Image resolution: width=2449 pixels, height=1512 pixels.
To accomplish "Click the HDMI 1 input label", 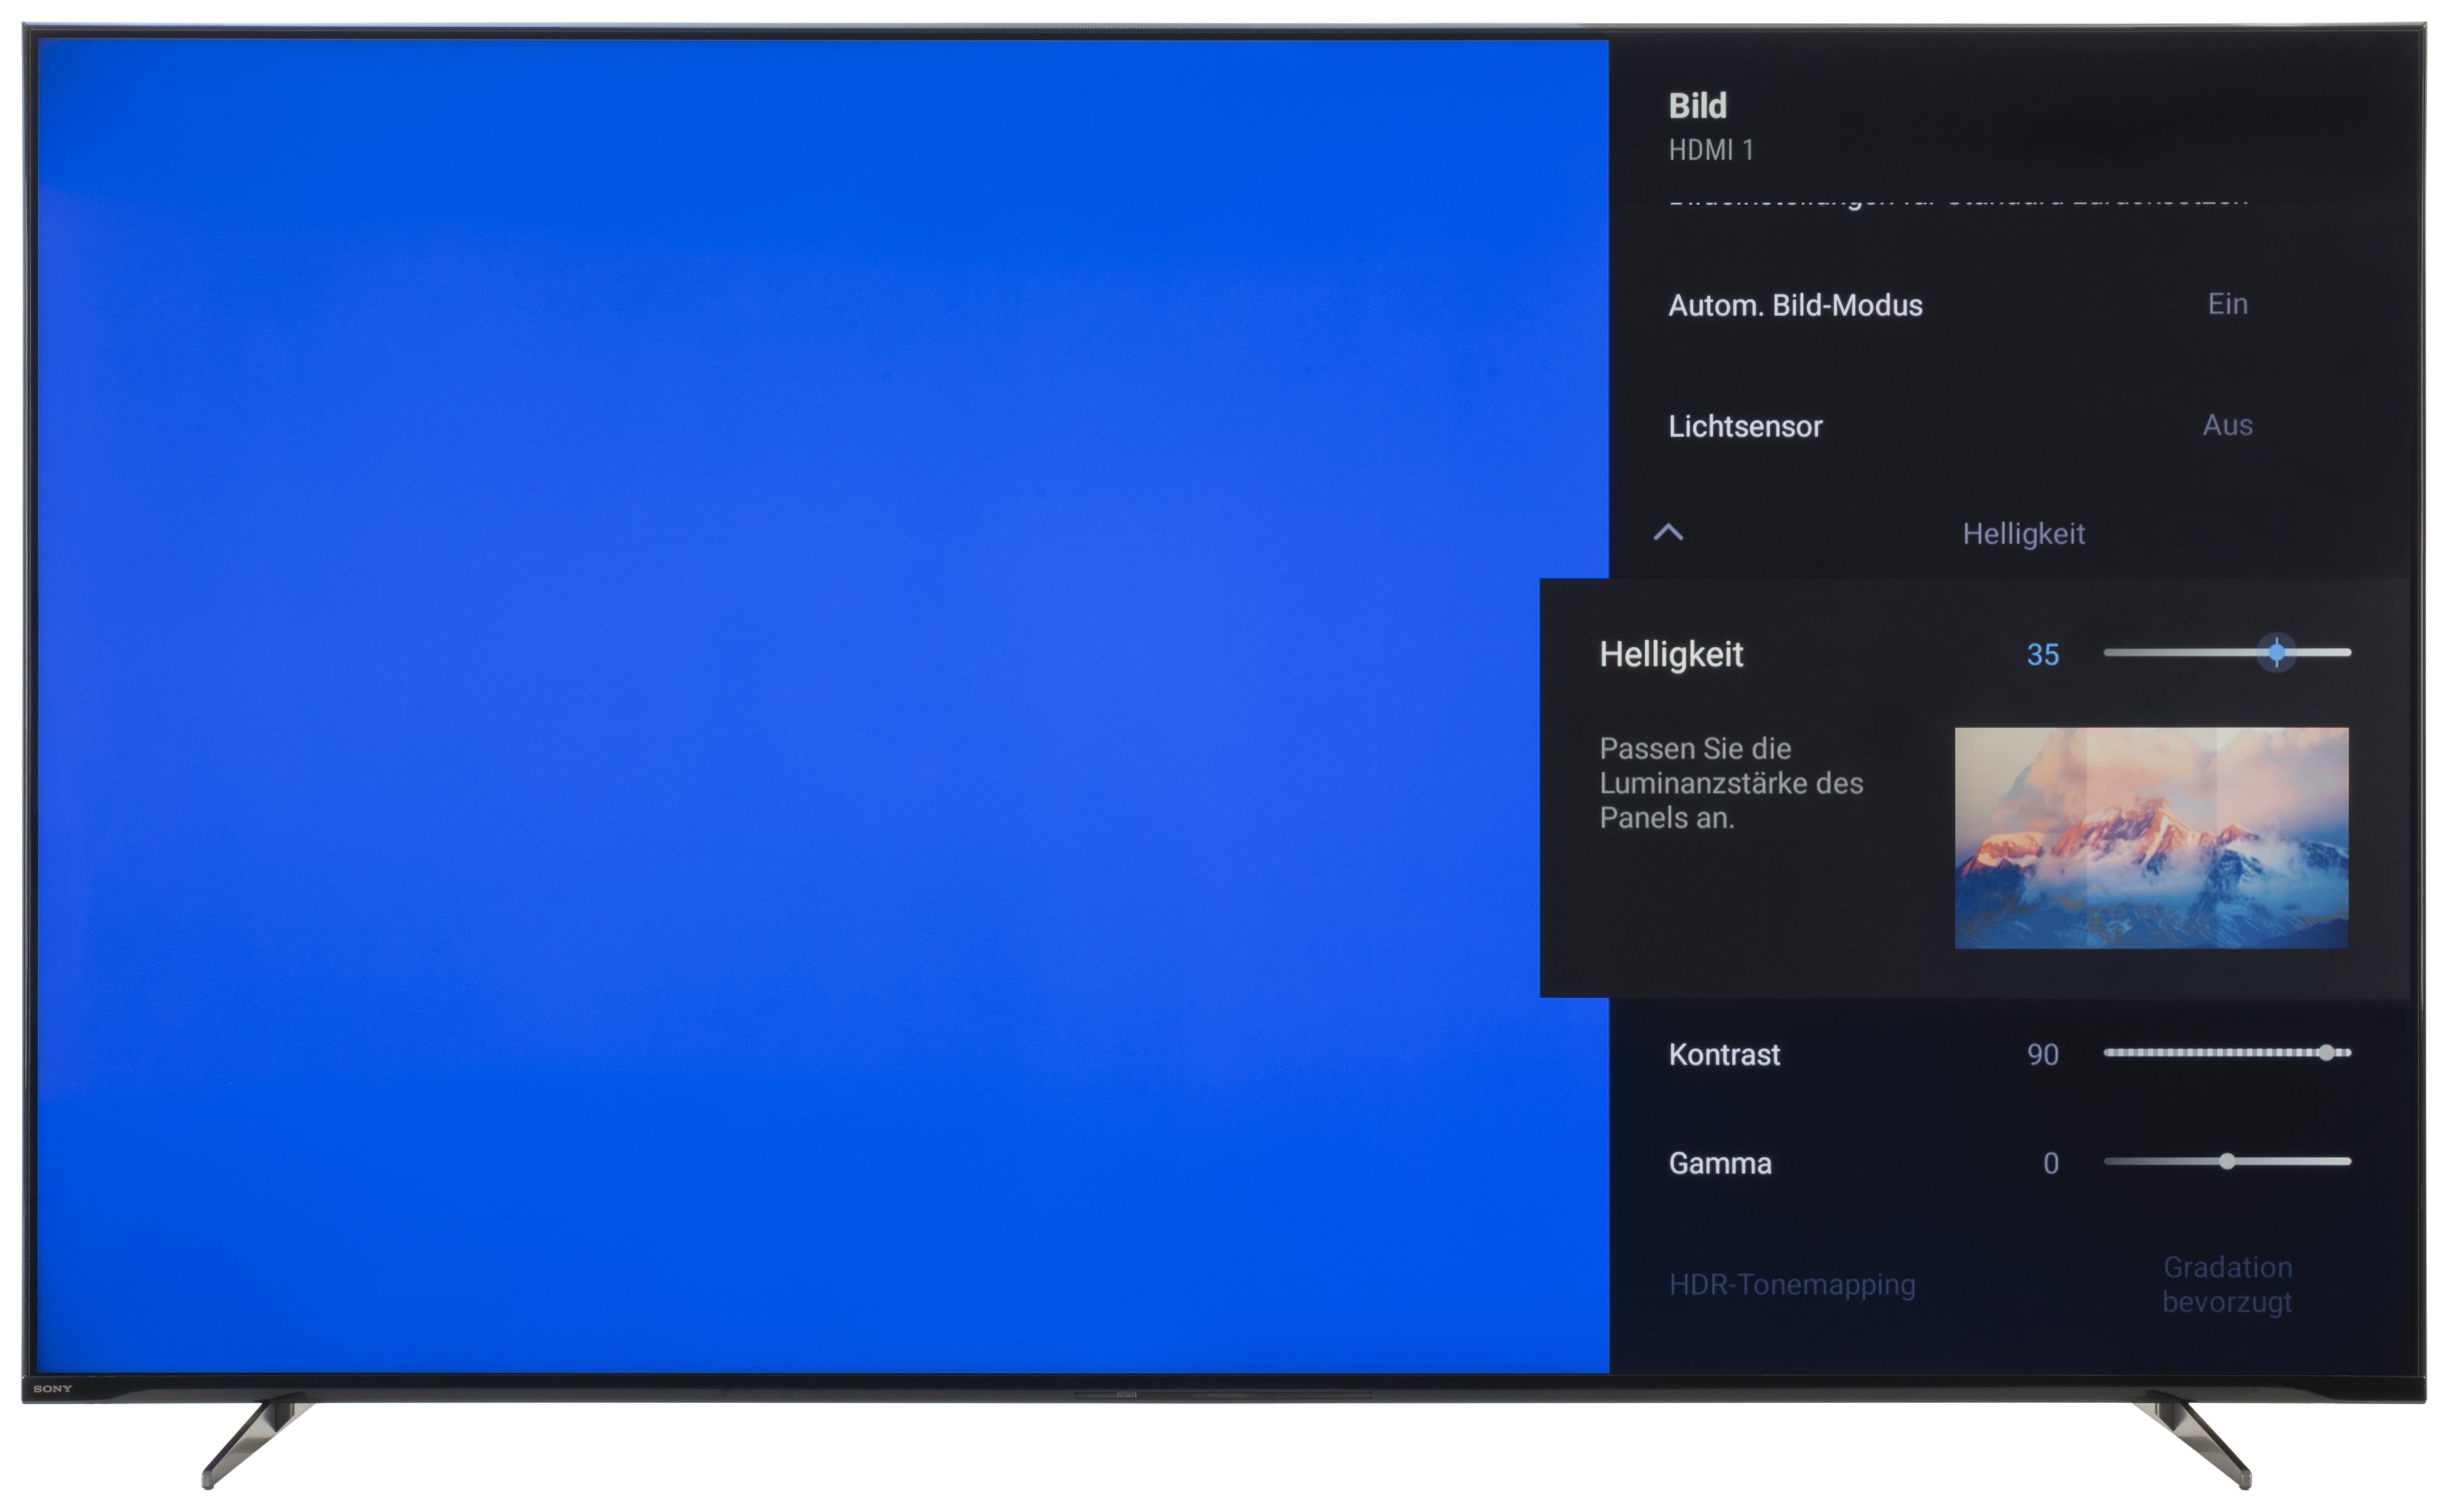I will click(1711, 151).
